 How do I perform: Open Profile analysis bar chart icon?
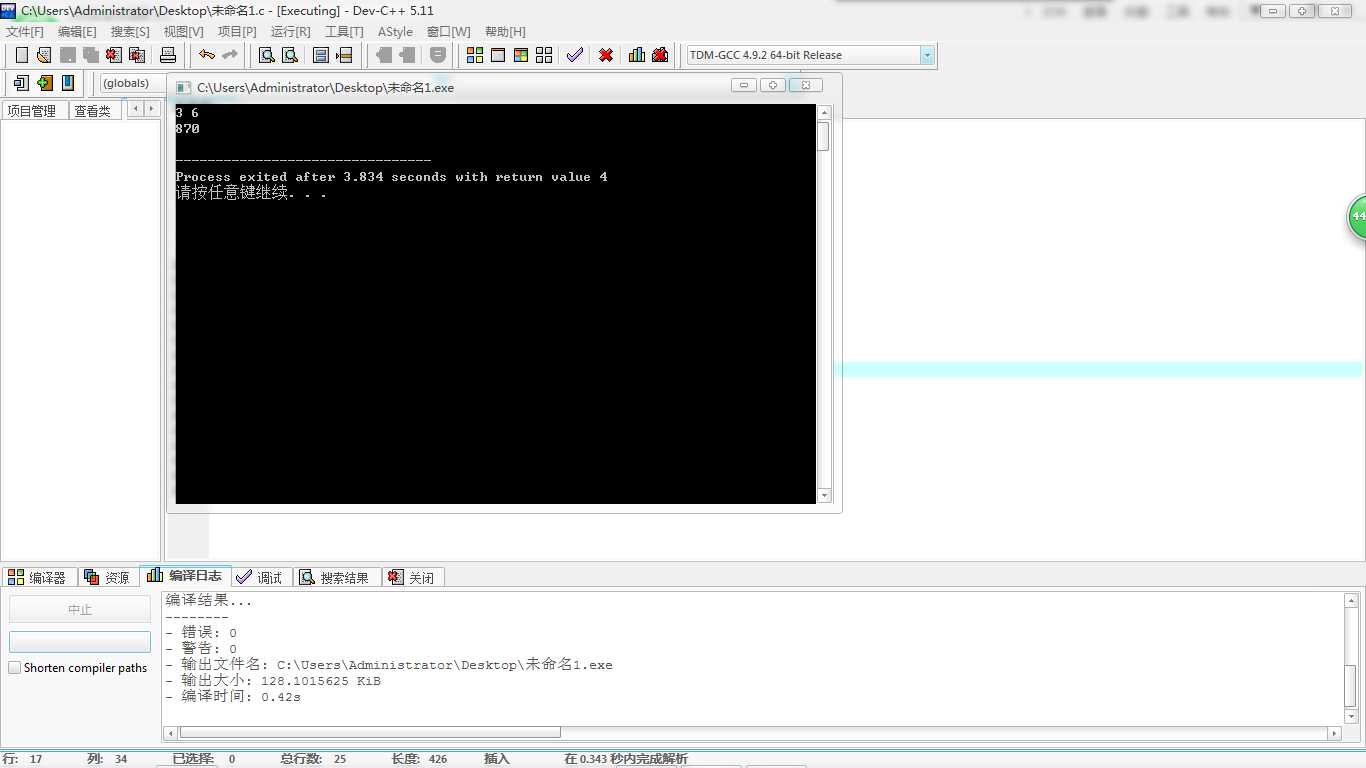[637, 55]
